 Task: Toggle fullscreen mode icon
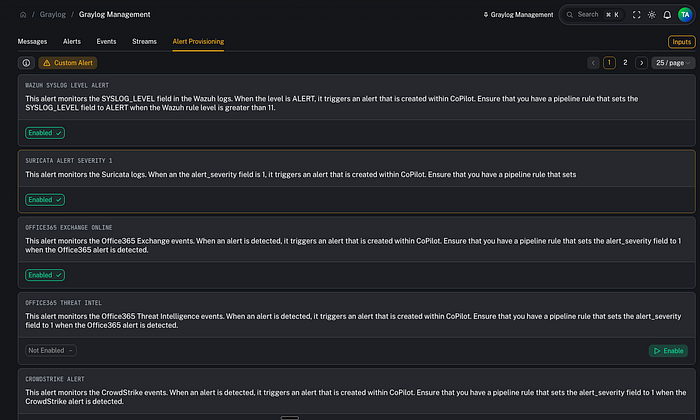(637, 15)
